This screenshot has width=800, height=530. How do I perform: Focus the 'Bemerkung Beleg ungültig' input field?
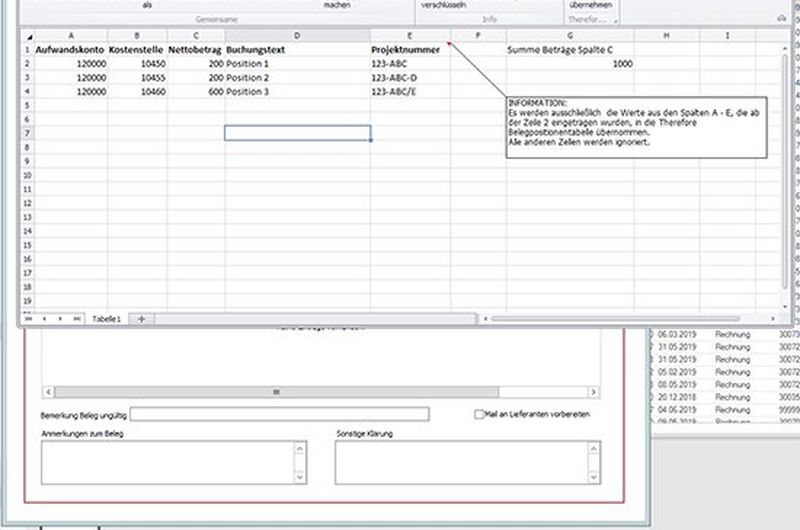[x=280, y=414]
